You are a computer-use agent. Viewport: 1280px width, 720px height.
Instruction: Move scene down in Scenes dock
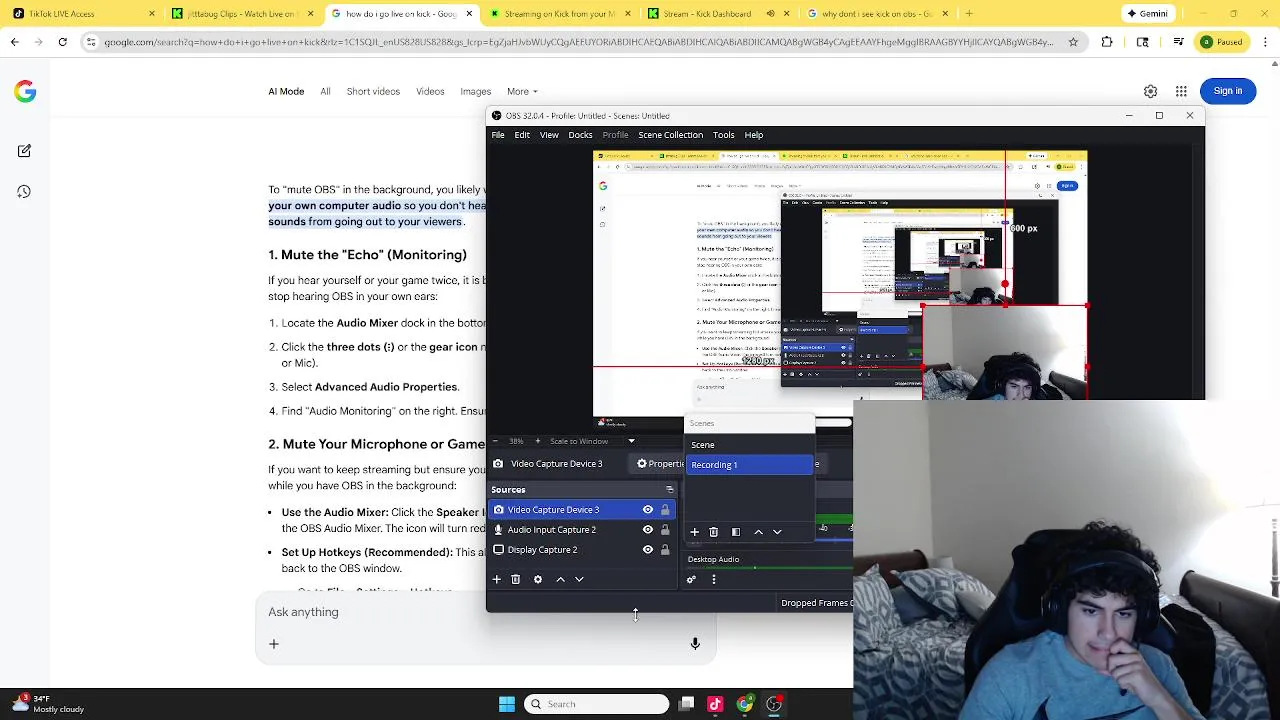pyautogui.click(x=777, y=532)
